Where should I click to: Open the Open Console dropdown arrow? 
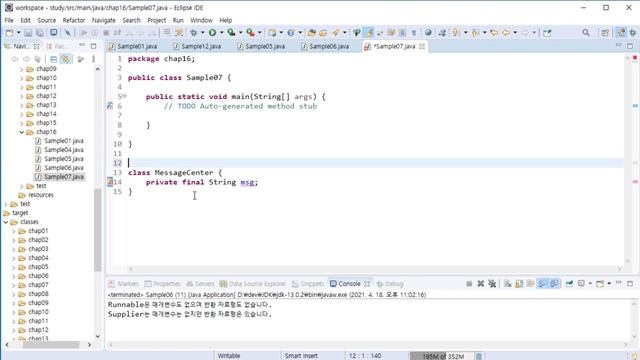(609, 284)
